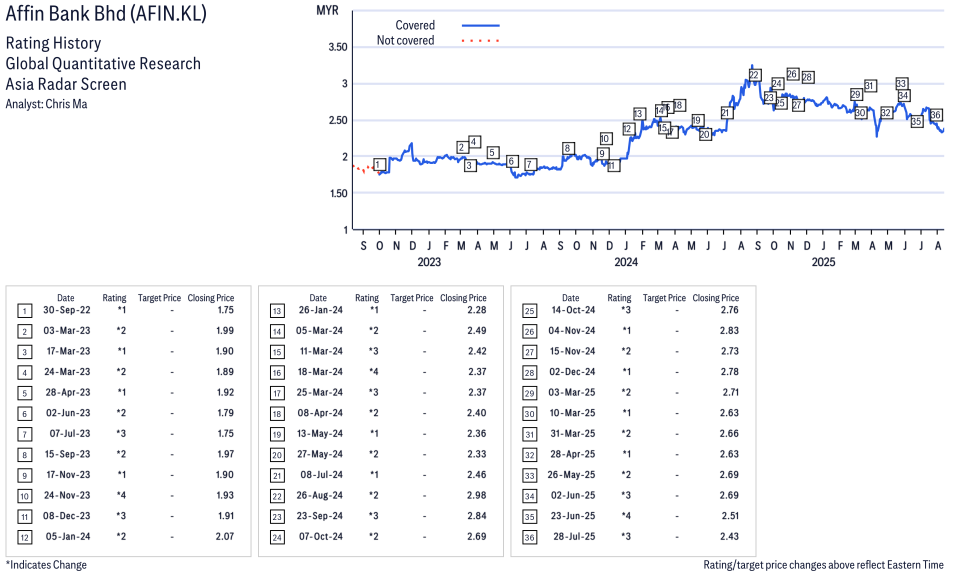Screen dimensions: 955x571
Task: Click chart marker 1 on the price line
Action: (x=379, y=164)
